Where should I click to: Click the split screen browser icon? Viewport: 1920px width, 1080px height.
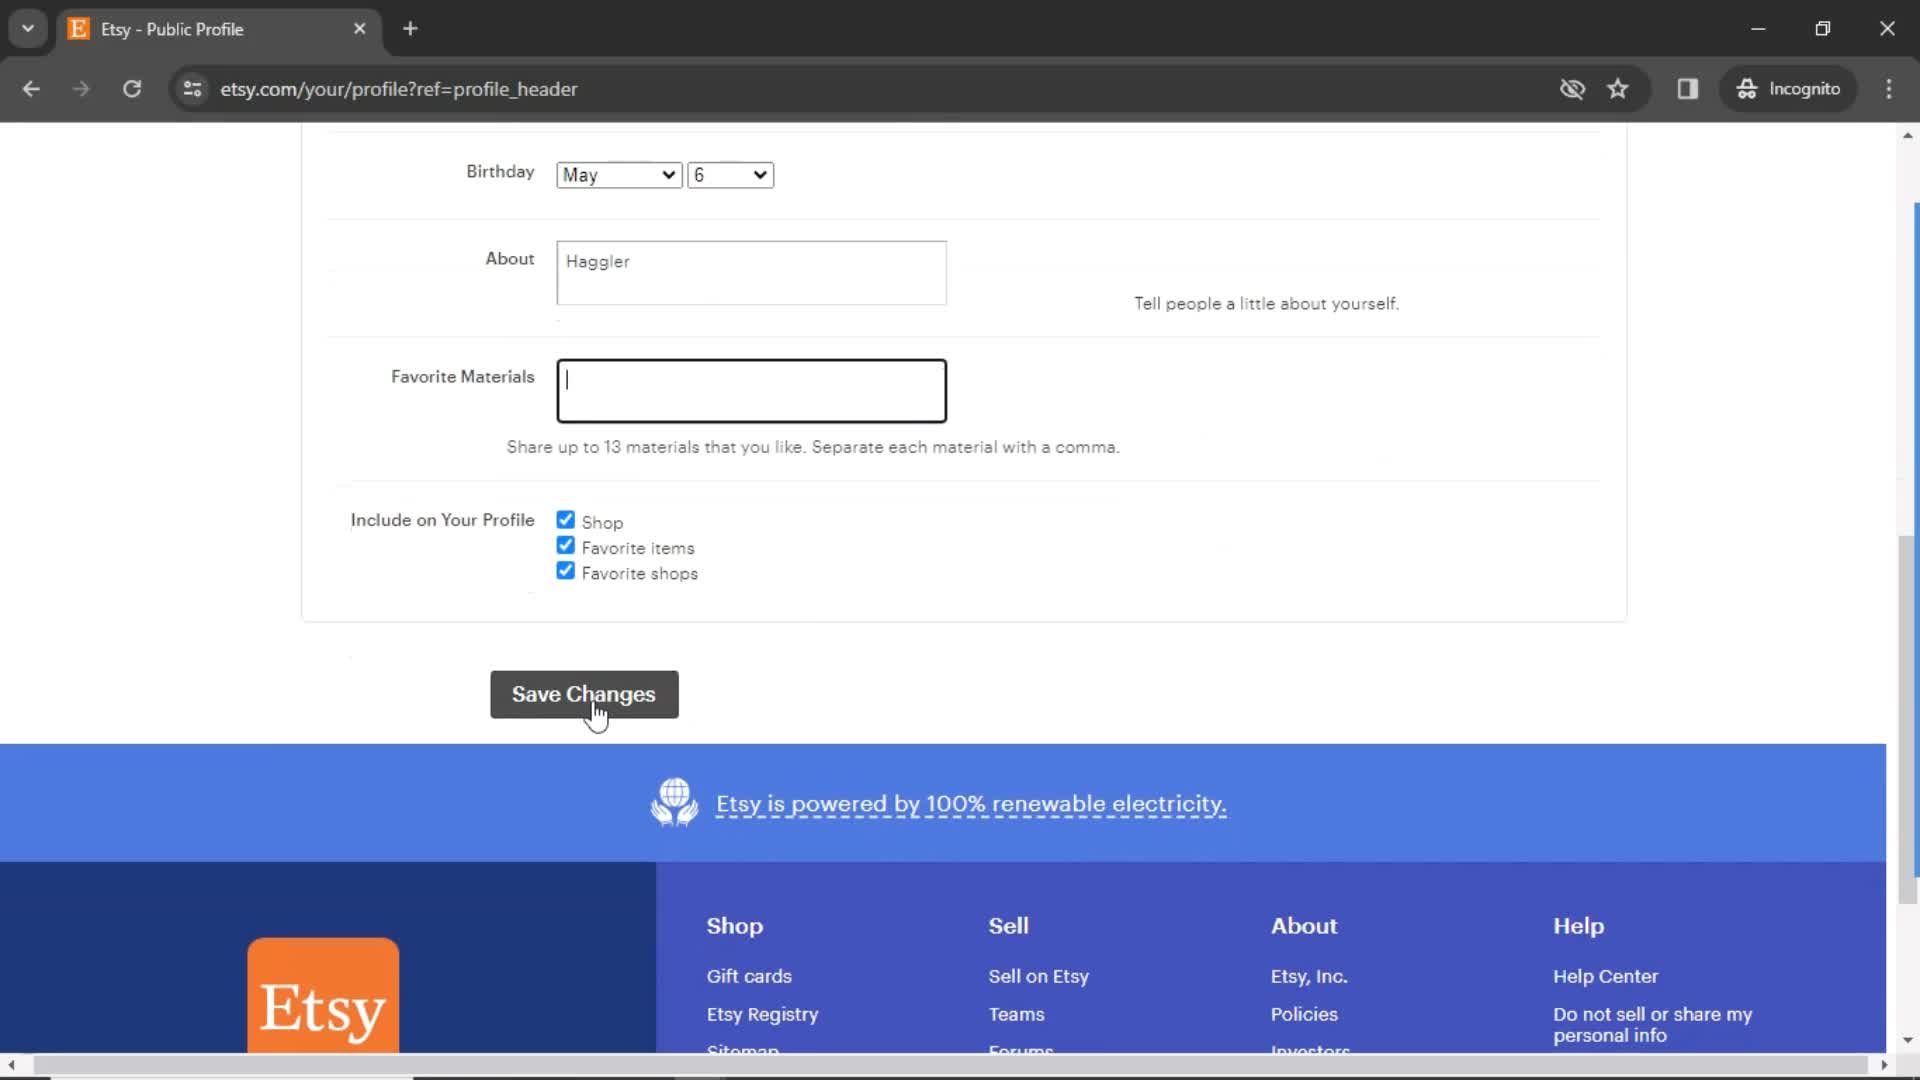click(1688, 88)
